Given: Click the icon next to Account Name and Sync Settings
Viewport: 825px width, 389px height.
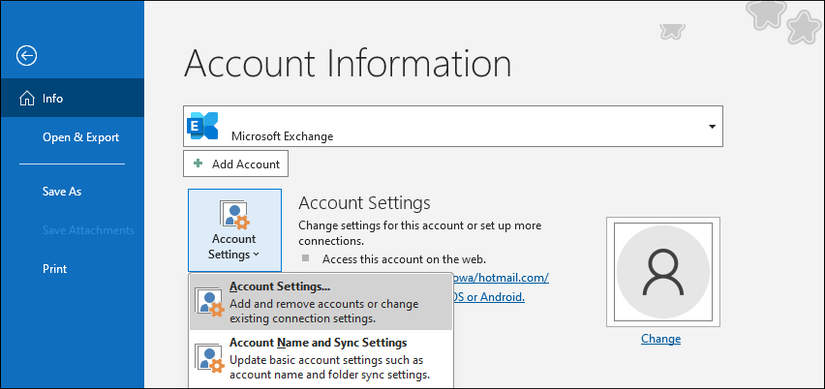Looking at the screenshot, I should coord(209,358).
